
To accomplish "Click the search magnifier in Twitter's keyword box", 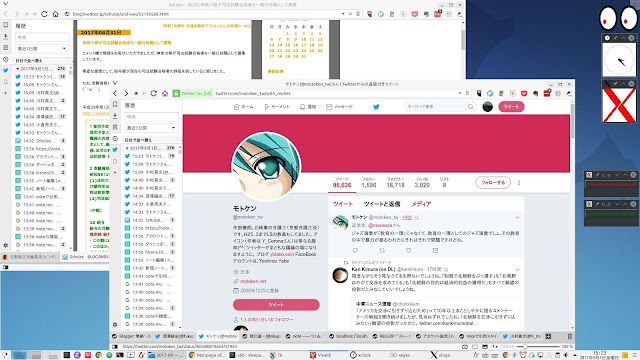I will (x=471, y=107).
